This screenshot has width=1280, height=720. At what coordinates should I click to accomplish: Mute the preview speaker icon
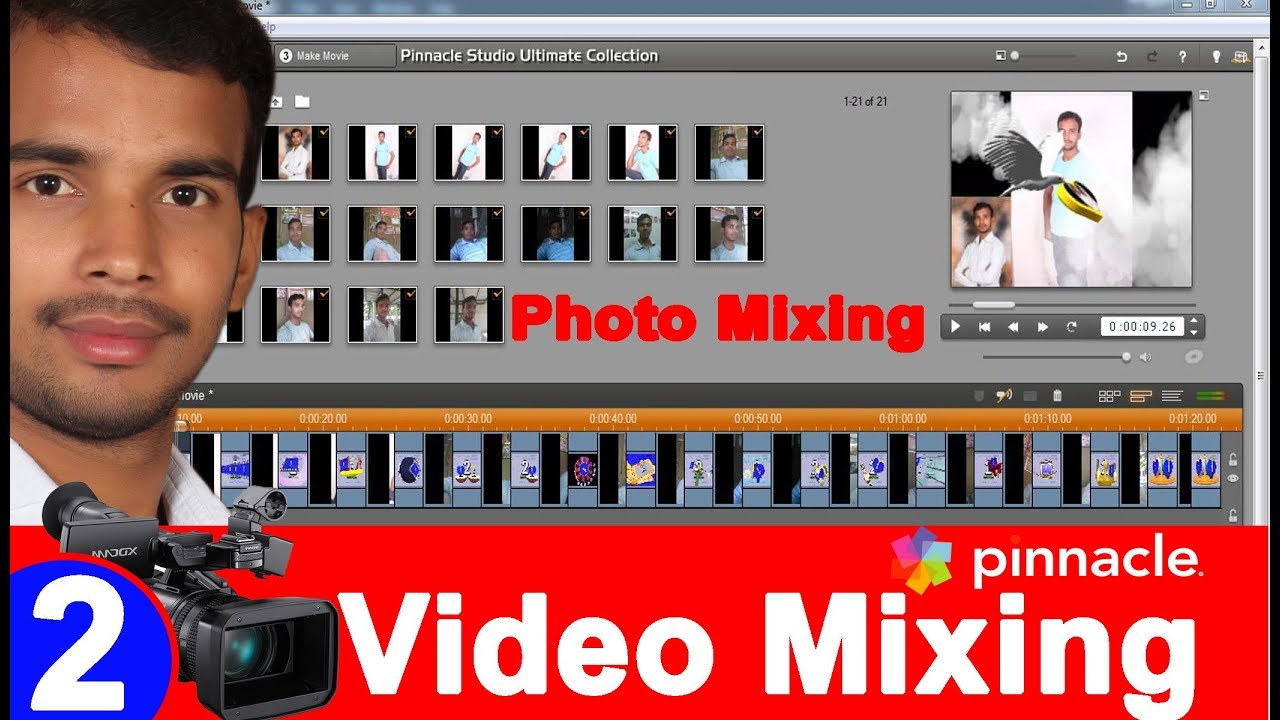tap(1145, 356)
